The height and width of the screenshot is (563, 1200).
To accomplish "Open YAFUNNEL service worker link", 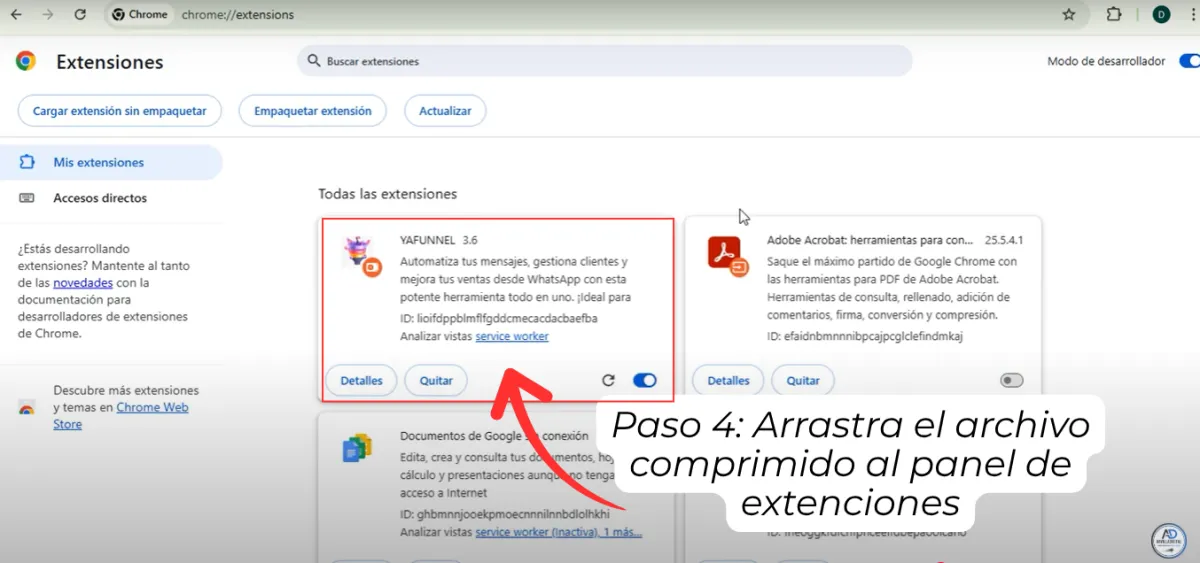I will 512,336.
